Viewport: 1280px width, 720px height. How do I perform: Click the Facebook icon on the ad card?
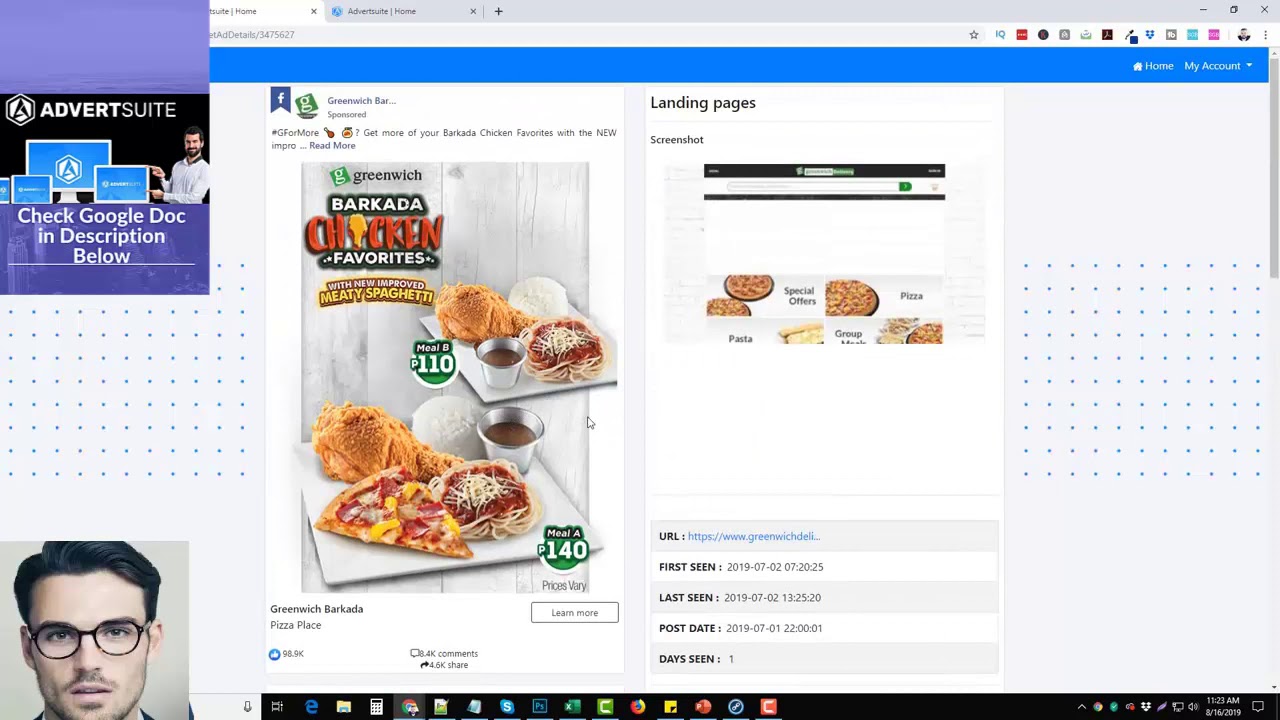point(280,100)
